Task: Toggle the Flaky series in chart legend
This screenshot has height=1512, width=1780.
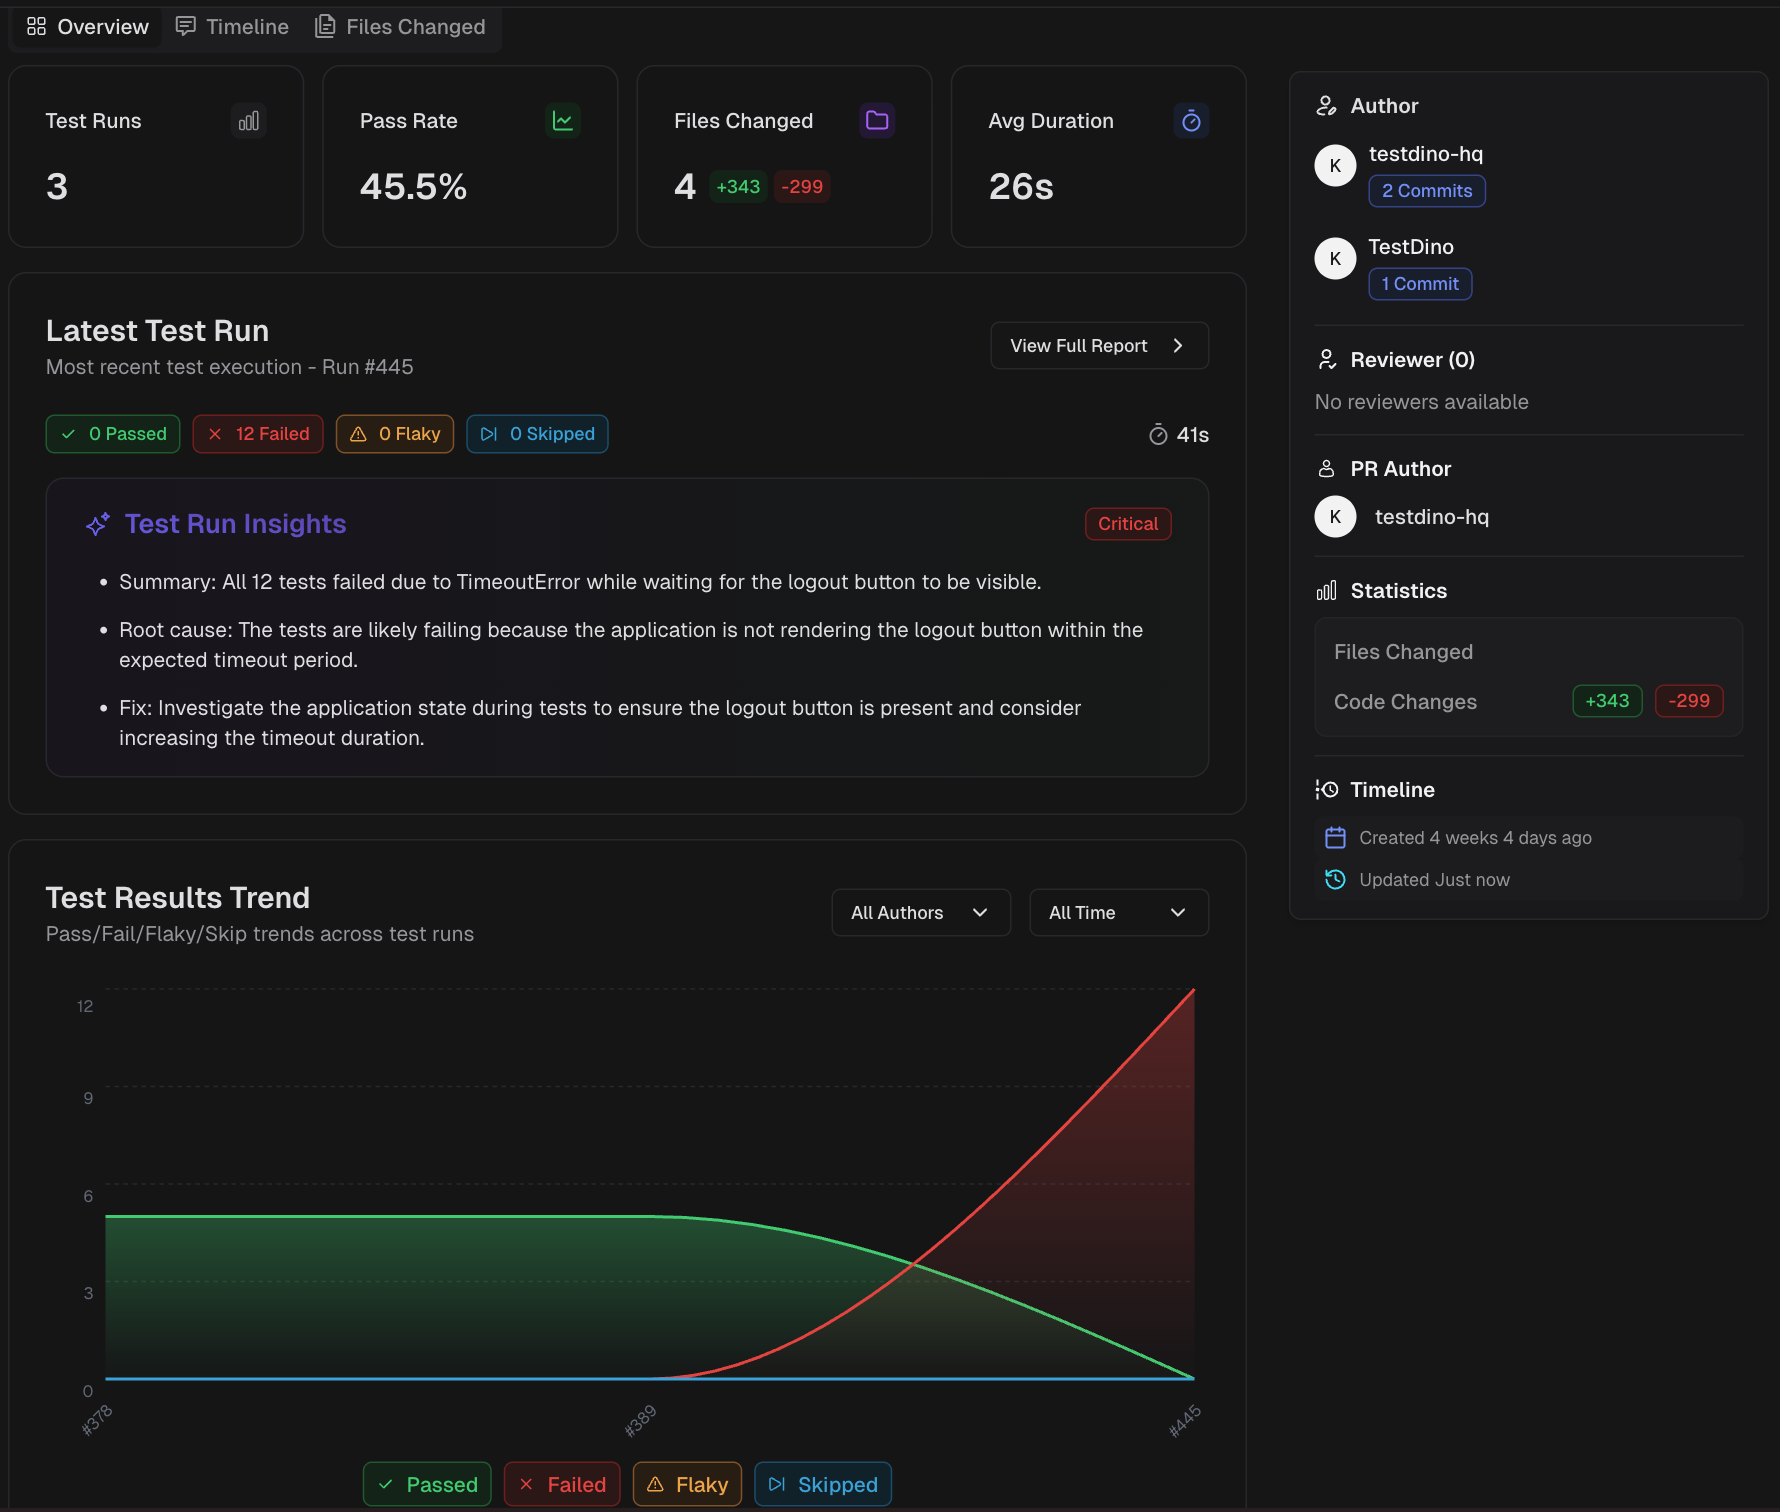Action: click(687, 1484)
